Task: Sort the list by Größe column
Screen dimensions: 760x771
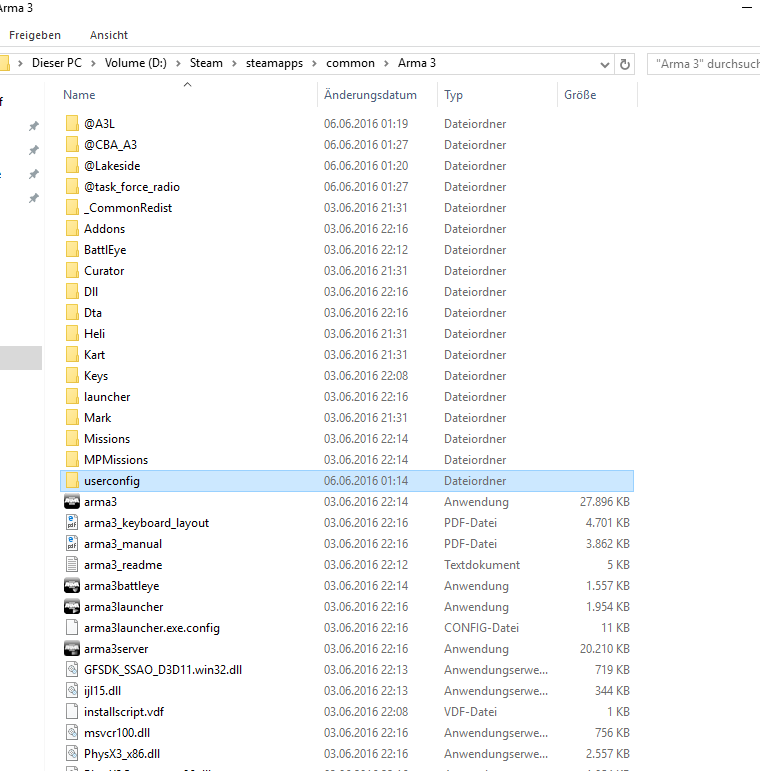Action: click(x=579, y=95)
